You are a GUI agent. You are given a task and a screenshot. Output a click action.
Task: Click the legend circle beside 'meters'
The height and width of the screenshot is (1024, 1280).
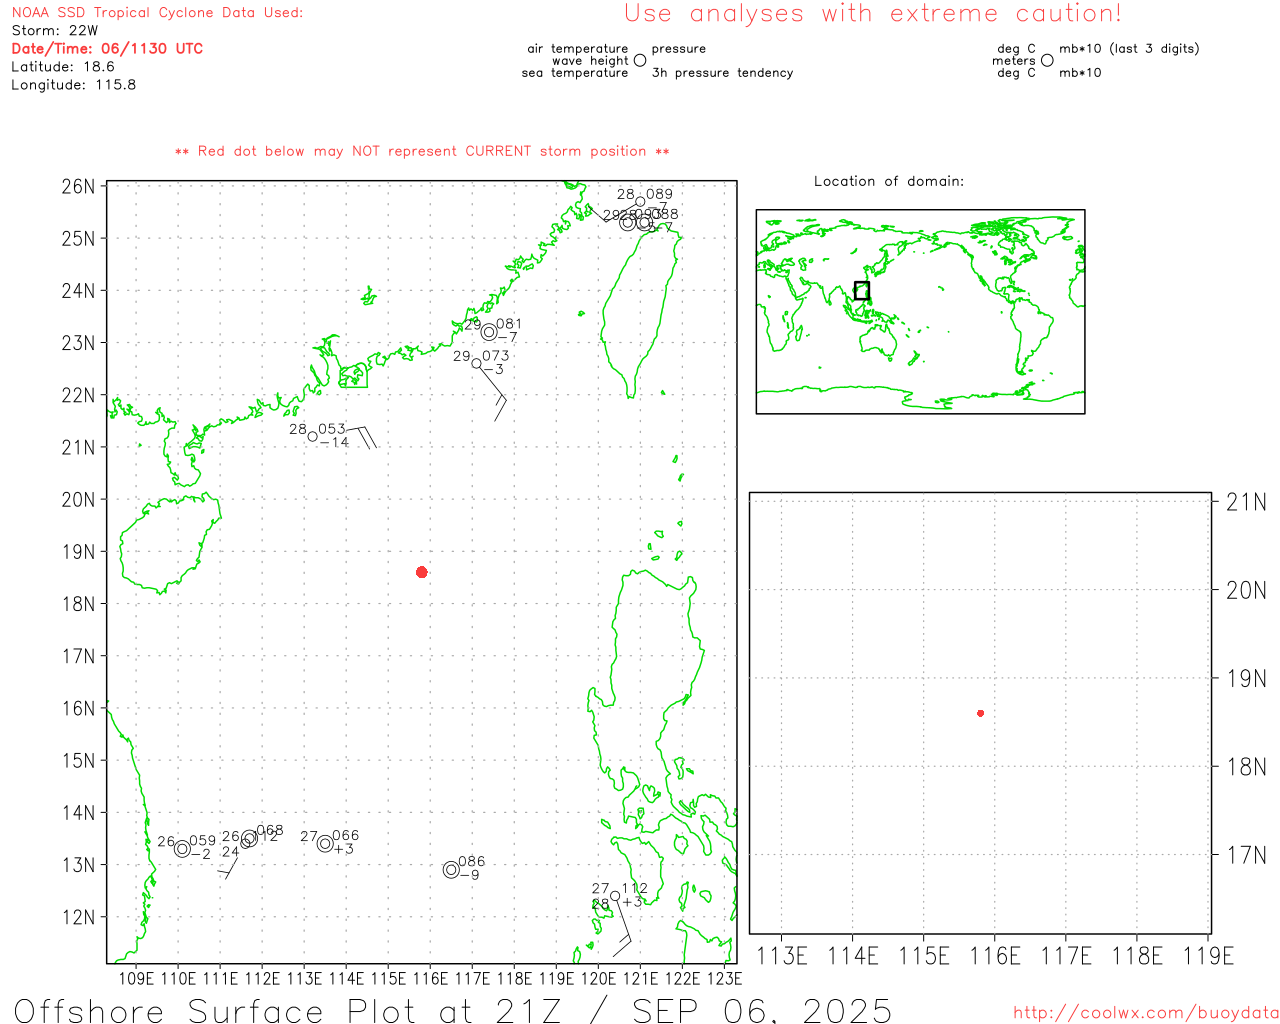tap(1047, 60)
